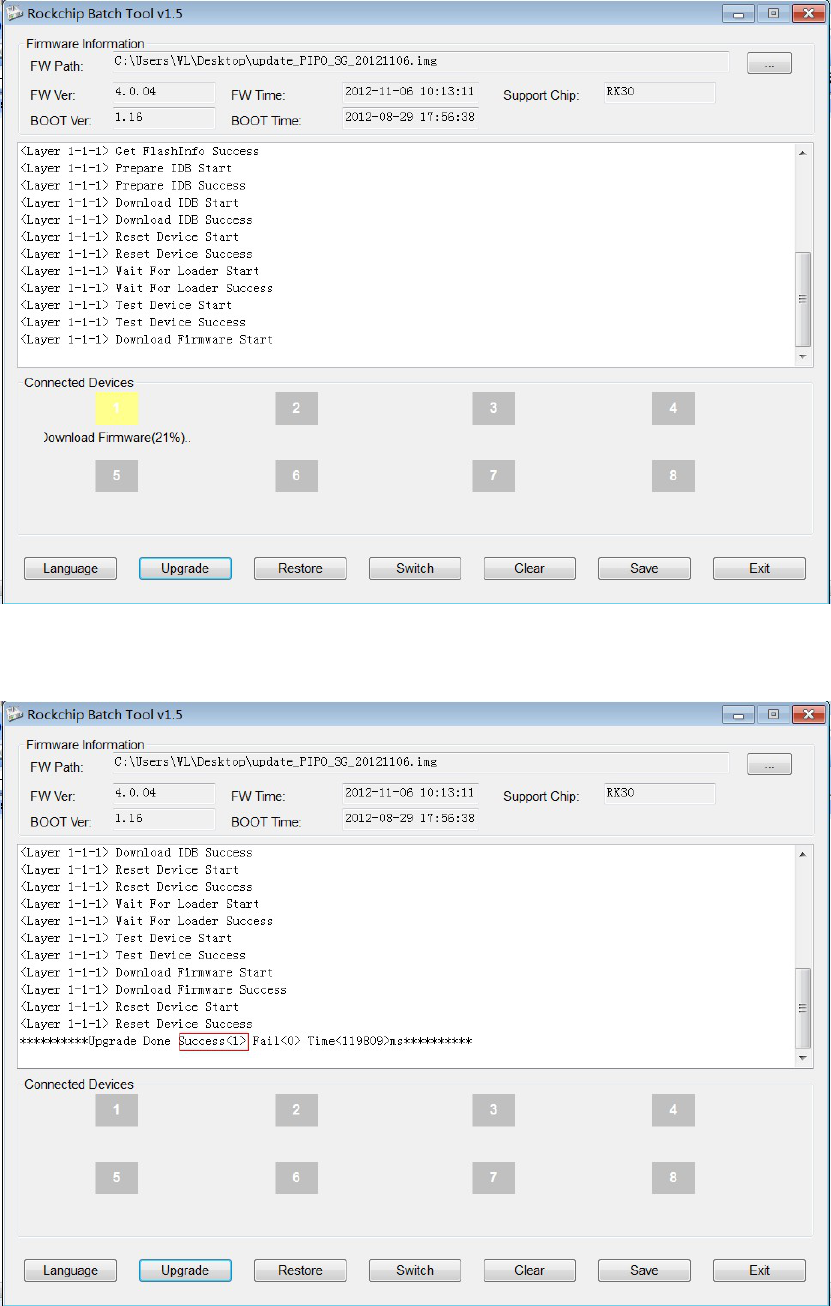Viewport: 831px width, 1306px height.
Task: Click Upgrade button in upper window
Action: pyautogui.click(x=185, y=568)
